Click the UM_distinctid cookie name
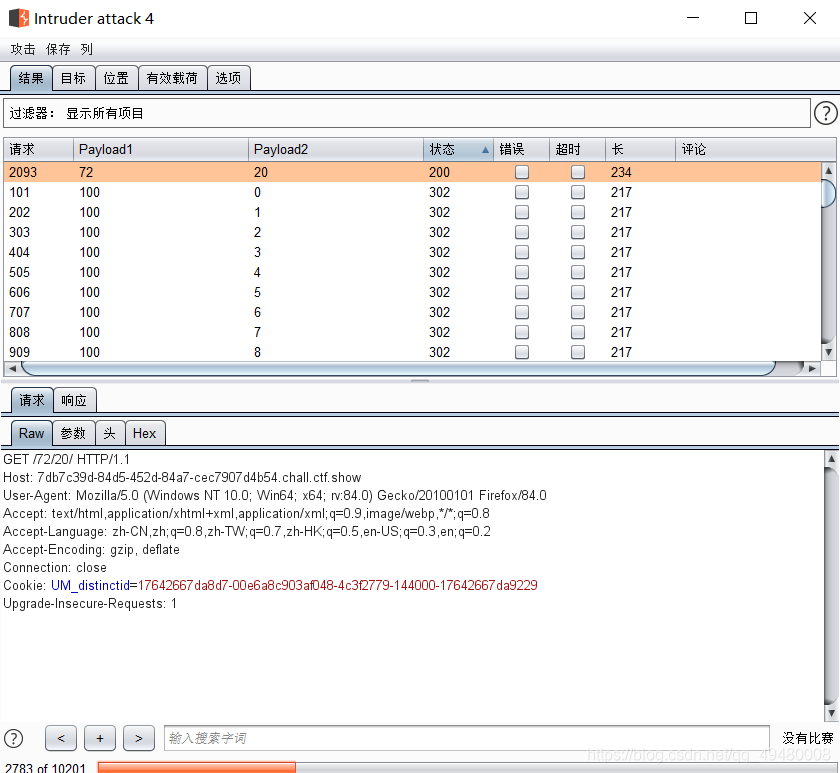Viewport: 840px width, 773px height. [x=90, y=586]
